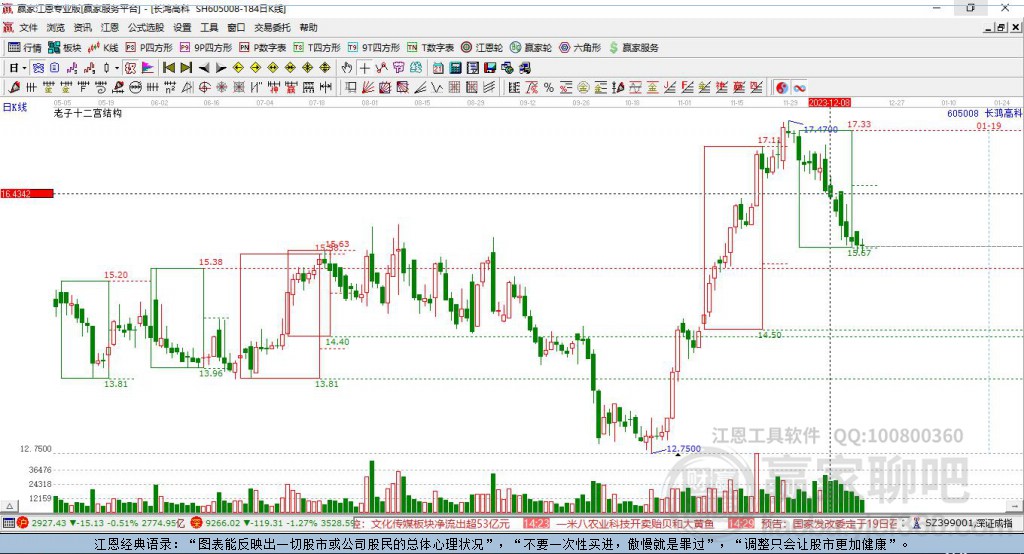
Task: Click the 文化传媒板块 news ticker item
Action: 441,523
